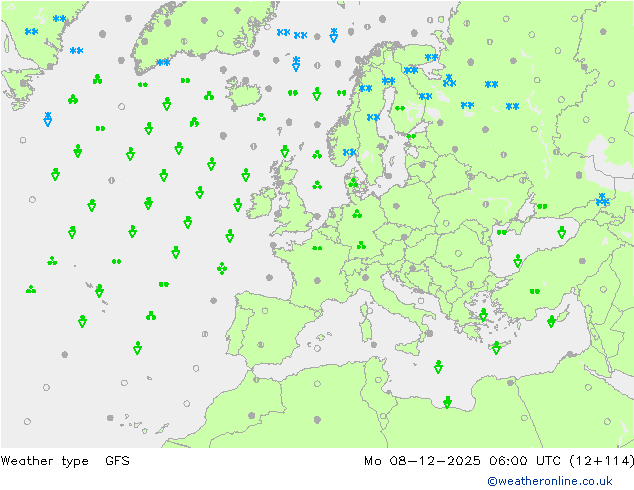634x490 pixels.
Task: Select the green drizzle symbol over Finland
Action: tap(400, 108)
